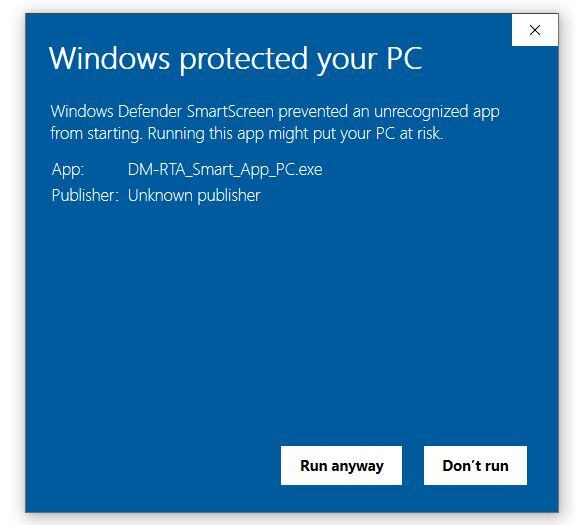Click the 'Publisher:' label

point(85,195)
